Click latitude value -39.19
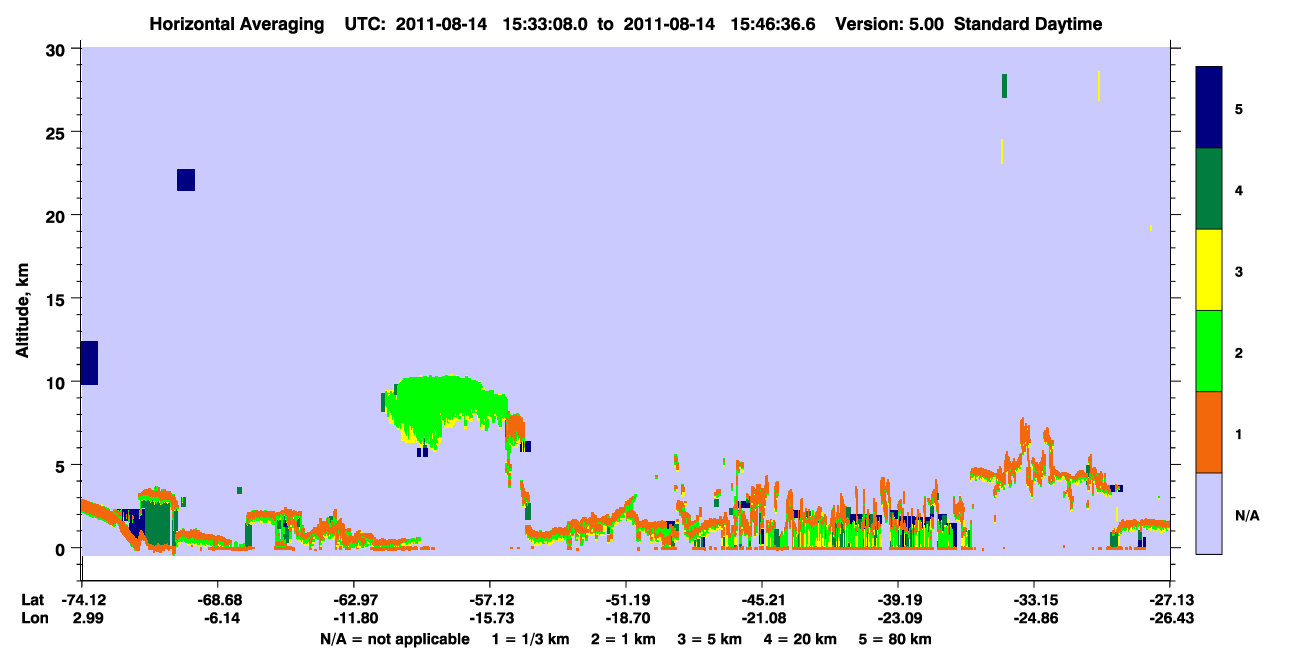The width and height of the screenshot is (1300, 667). (x=898, y=600)
